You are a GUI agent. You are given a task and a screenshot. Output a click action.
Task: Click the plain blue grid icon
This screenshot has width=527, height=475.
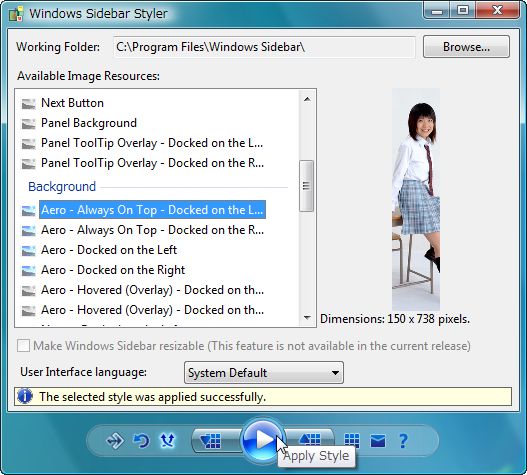point(352,440)
